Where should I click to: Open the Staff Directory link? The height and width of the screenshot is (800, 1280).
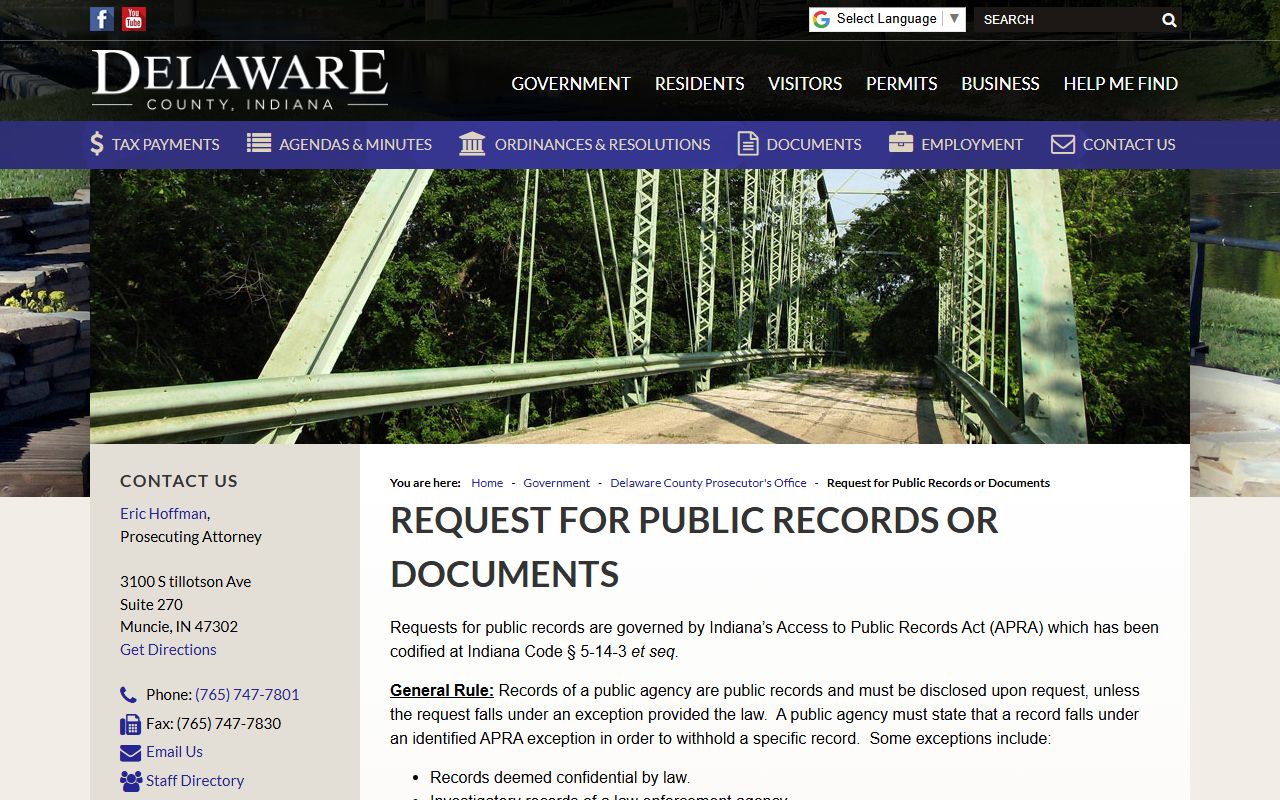click(x=195, y=781)
